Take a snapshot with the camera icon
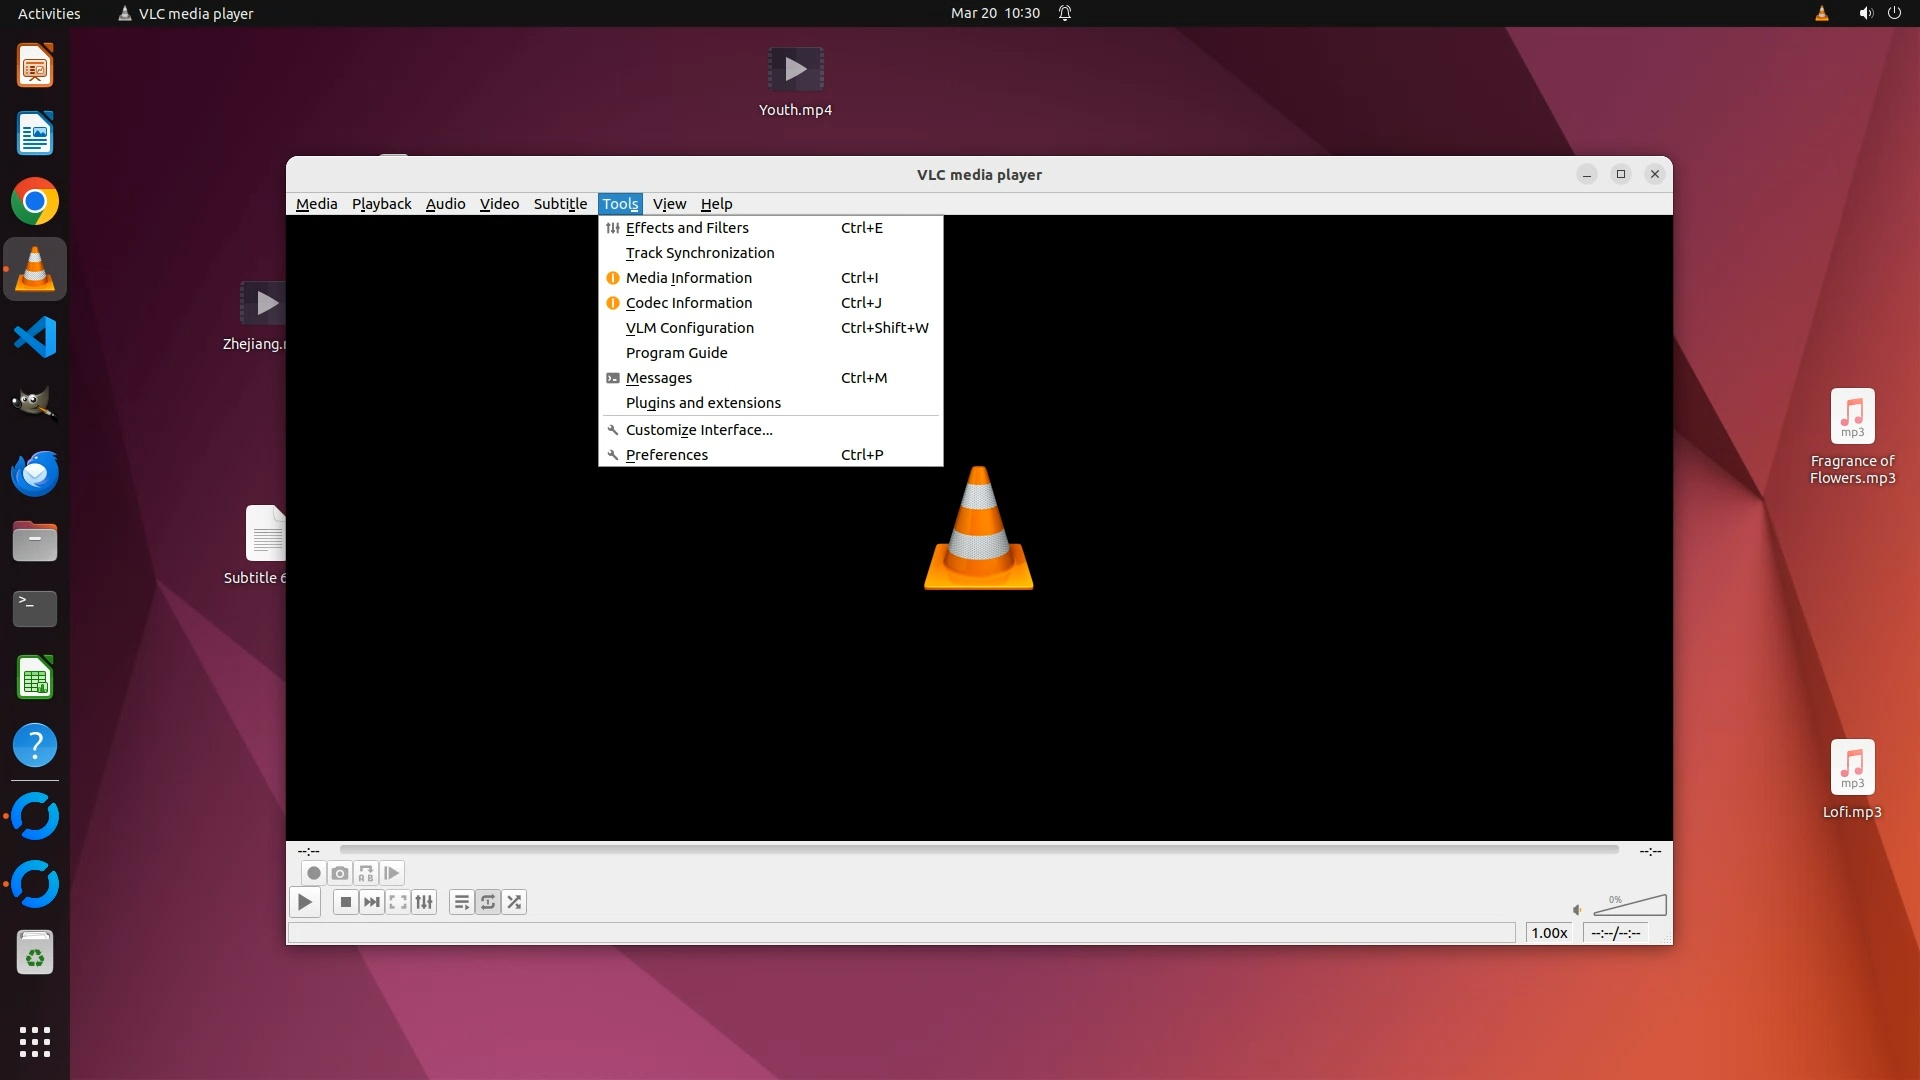The image size is (1920, 1080). (340, 873)
